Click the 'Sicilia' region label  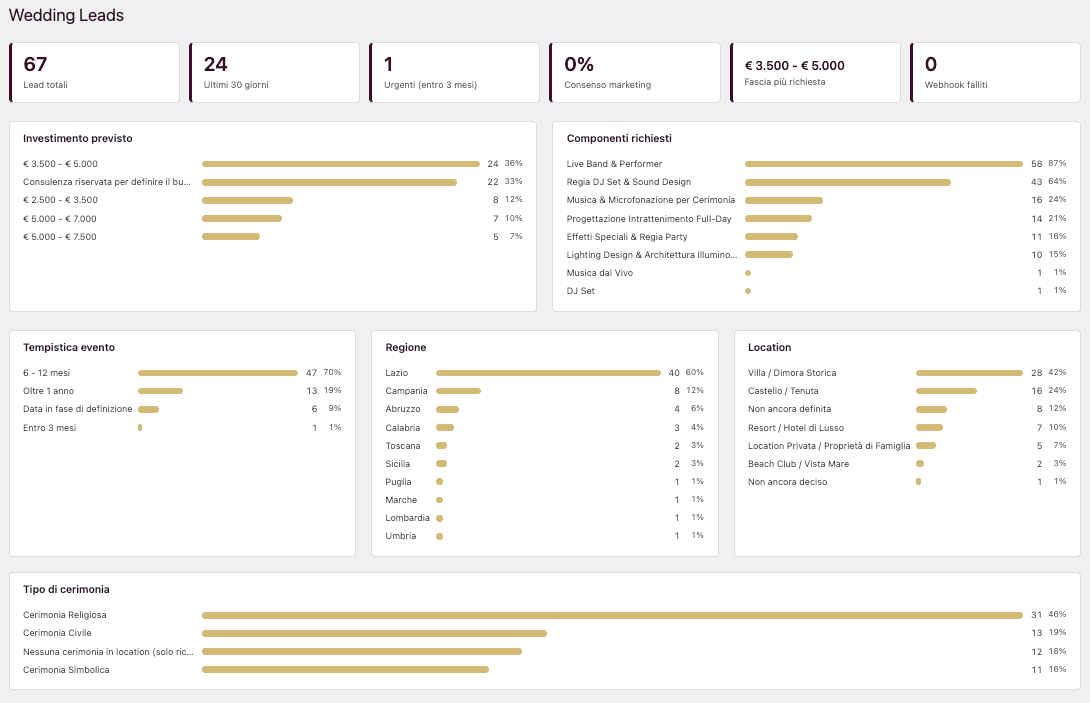tap(398, 464)
